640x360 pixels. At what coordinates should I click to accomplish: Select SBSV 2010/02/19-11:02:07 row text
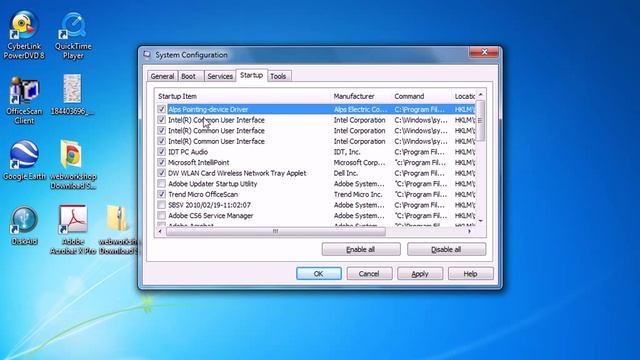[209, 205]
